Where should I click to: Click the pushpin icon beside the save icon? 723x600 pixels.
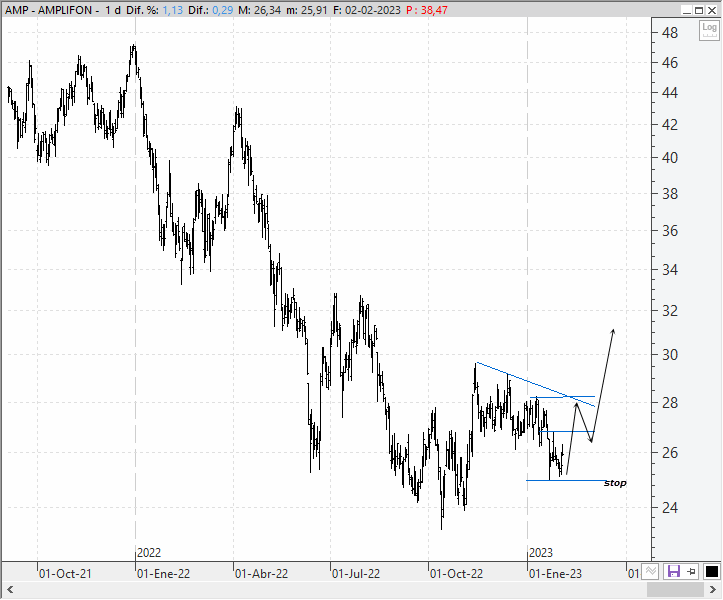pos(691,572)
